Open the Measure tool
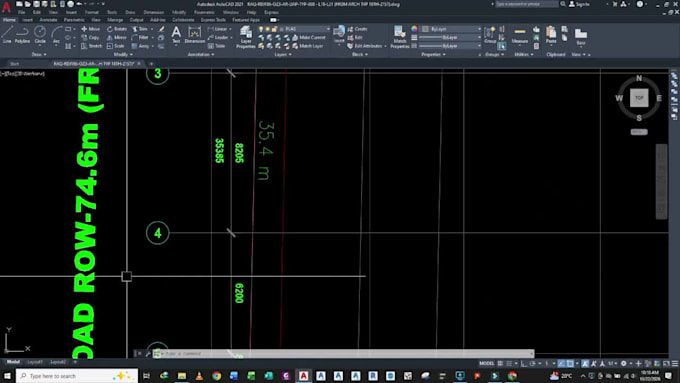Image resolution: width=680 pixels, height=383 pixels. click(520, 35)
